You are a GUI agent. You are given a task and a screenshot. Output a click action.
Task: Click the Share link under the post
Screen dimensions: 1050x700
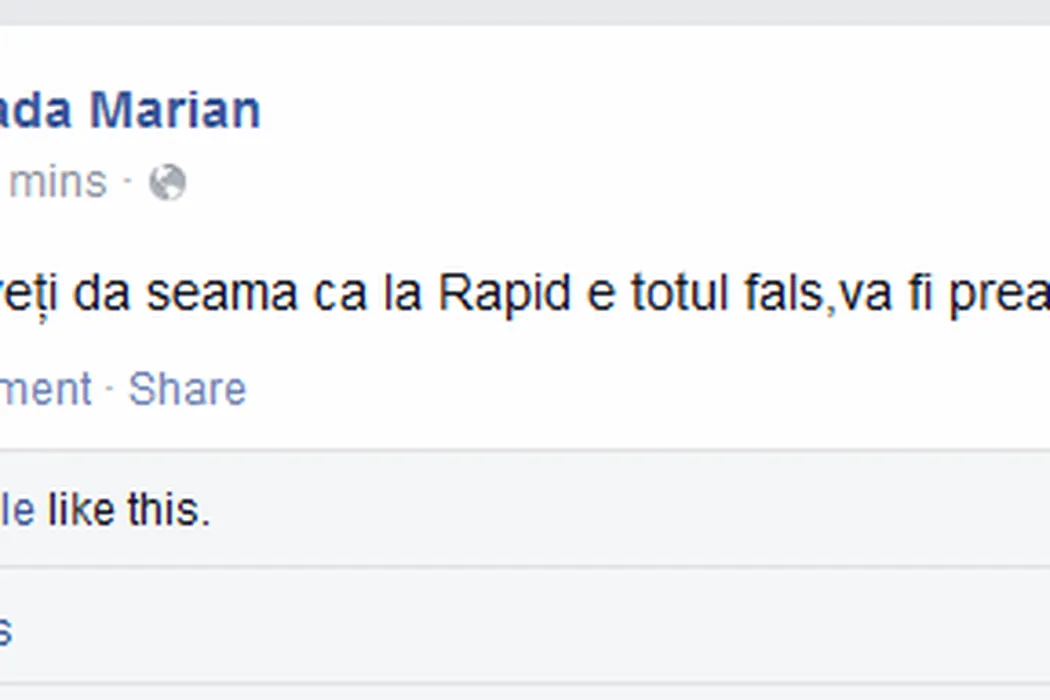(188, 389)
